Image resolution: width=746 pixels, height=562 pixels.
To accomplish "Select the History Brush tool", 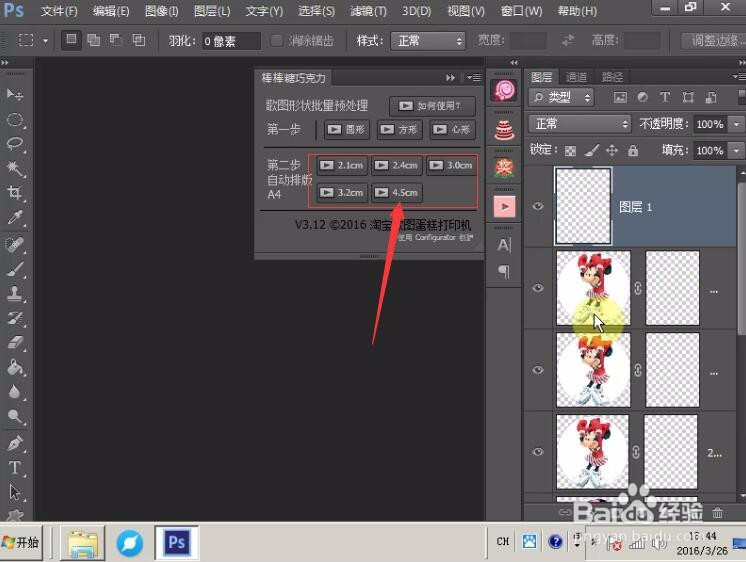I will tap(15, 318).
